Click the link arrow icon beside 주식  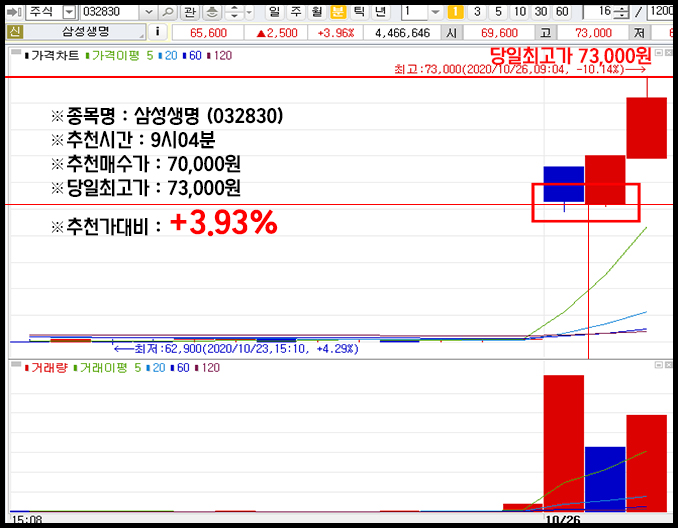(14, 12)
